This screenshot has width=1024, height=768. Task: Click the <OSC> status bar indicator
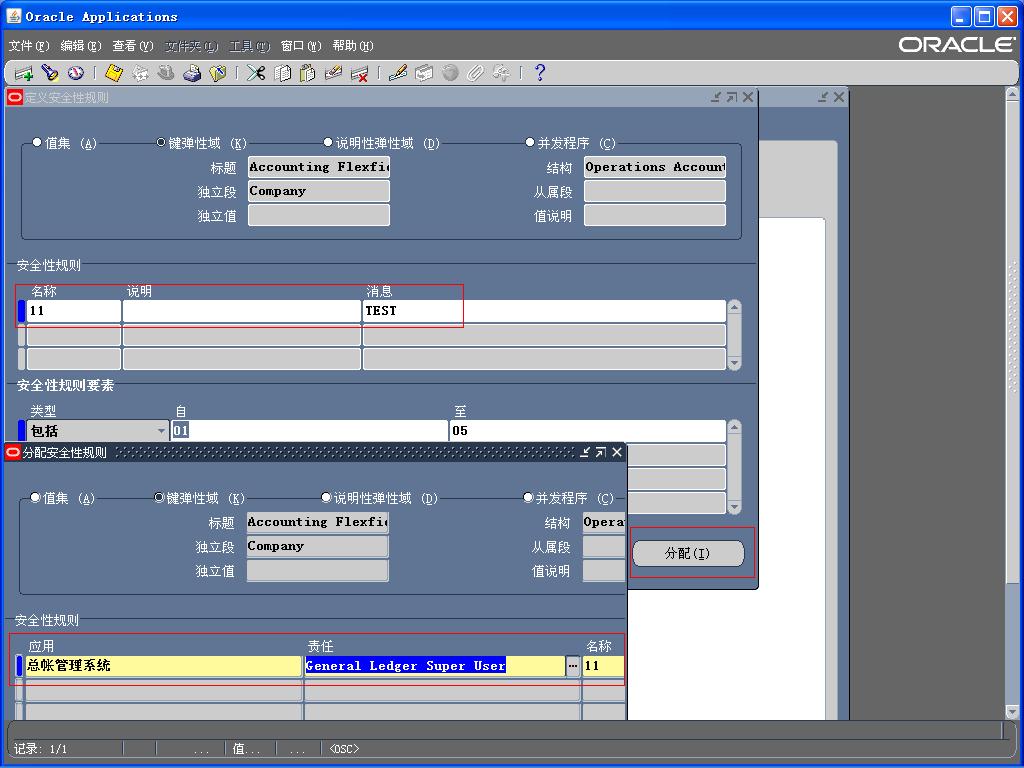(x=344, y=749)
